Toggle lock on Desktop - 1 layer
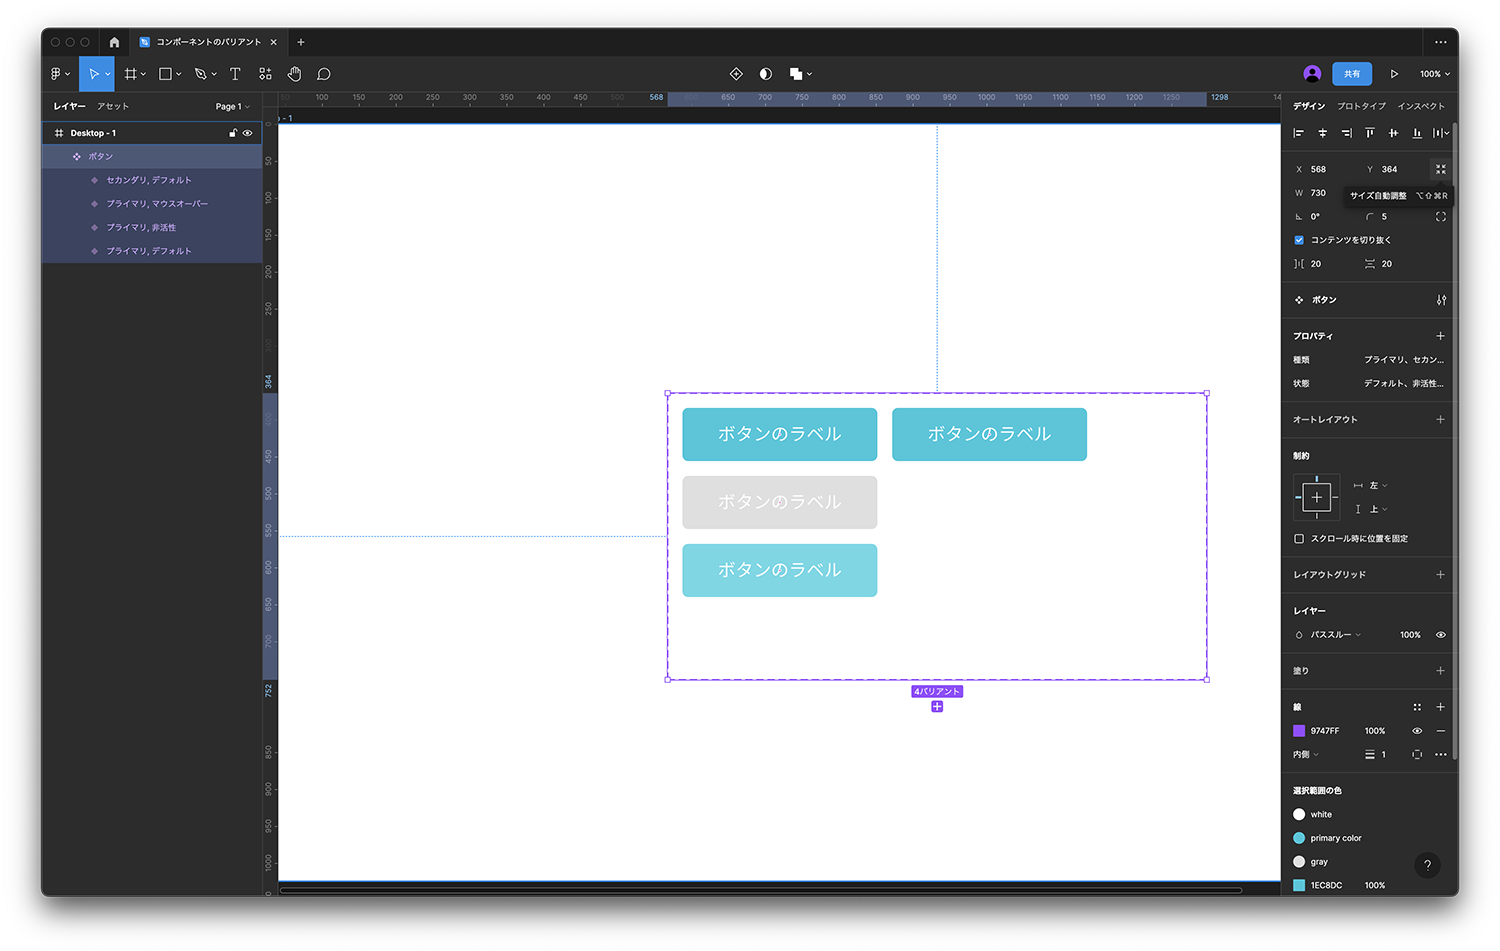The image size is (1500, 951). click(x=233, y=133)
